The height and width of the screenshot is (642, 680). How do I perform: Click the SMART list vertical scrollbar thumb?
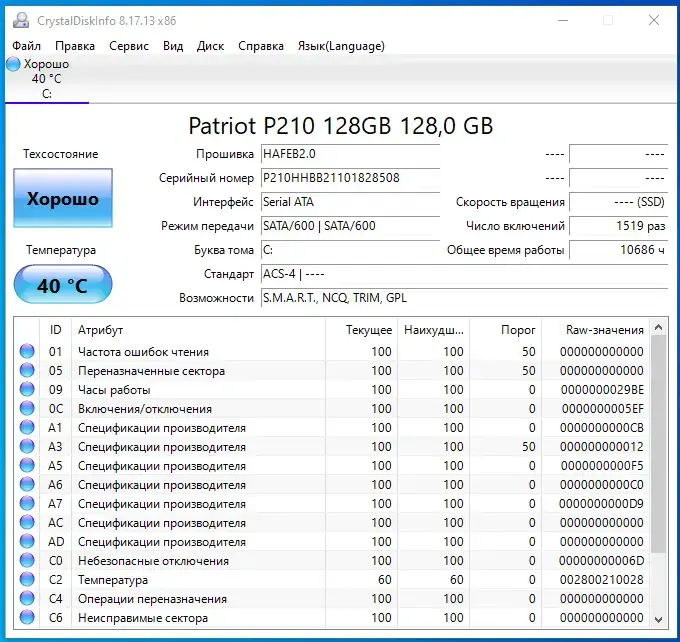pos(658,443)
